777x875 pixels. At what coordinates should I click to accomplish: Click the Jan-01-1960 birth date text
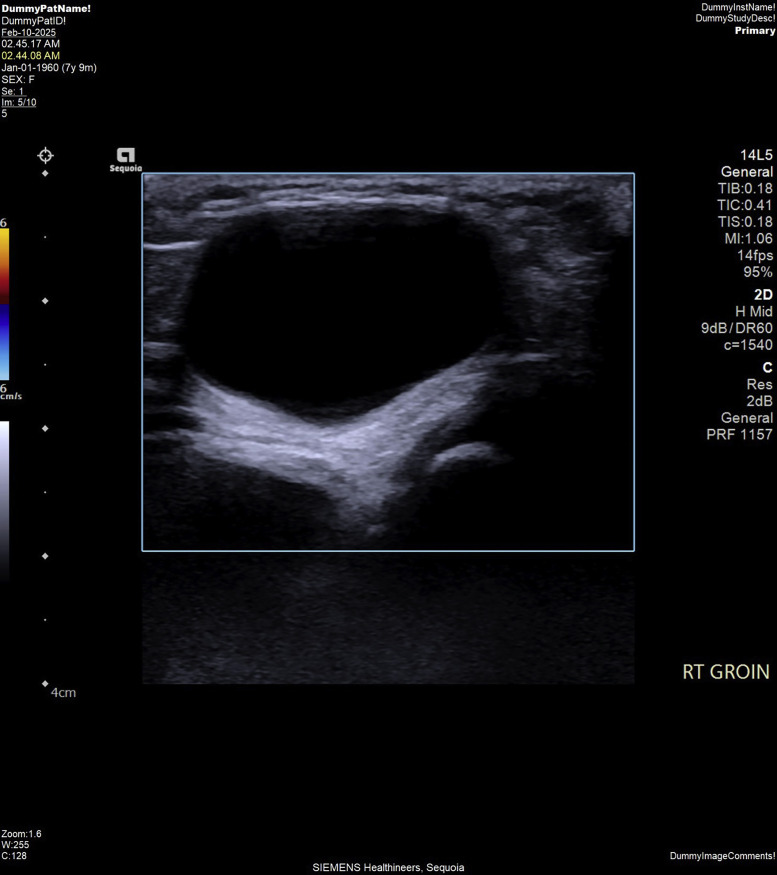(49, 68)
